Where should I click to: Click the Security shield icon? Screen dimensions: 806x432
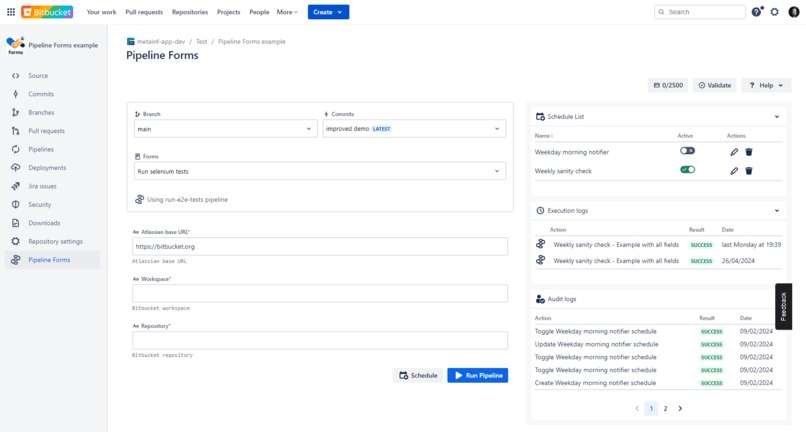click(15, 205)
